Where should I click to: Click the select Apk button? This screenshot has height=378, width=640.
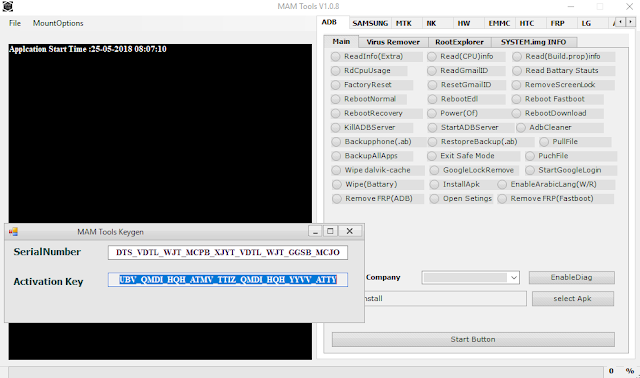573,298
